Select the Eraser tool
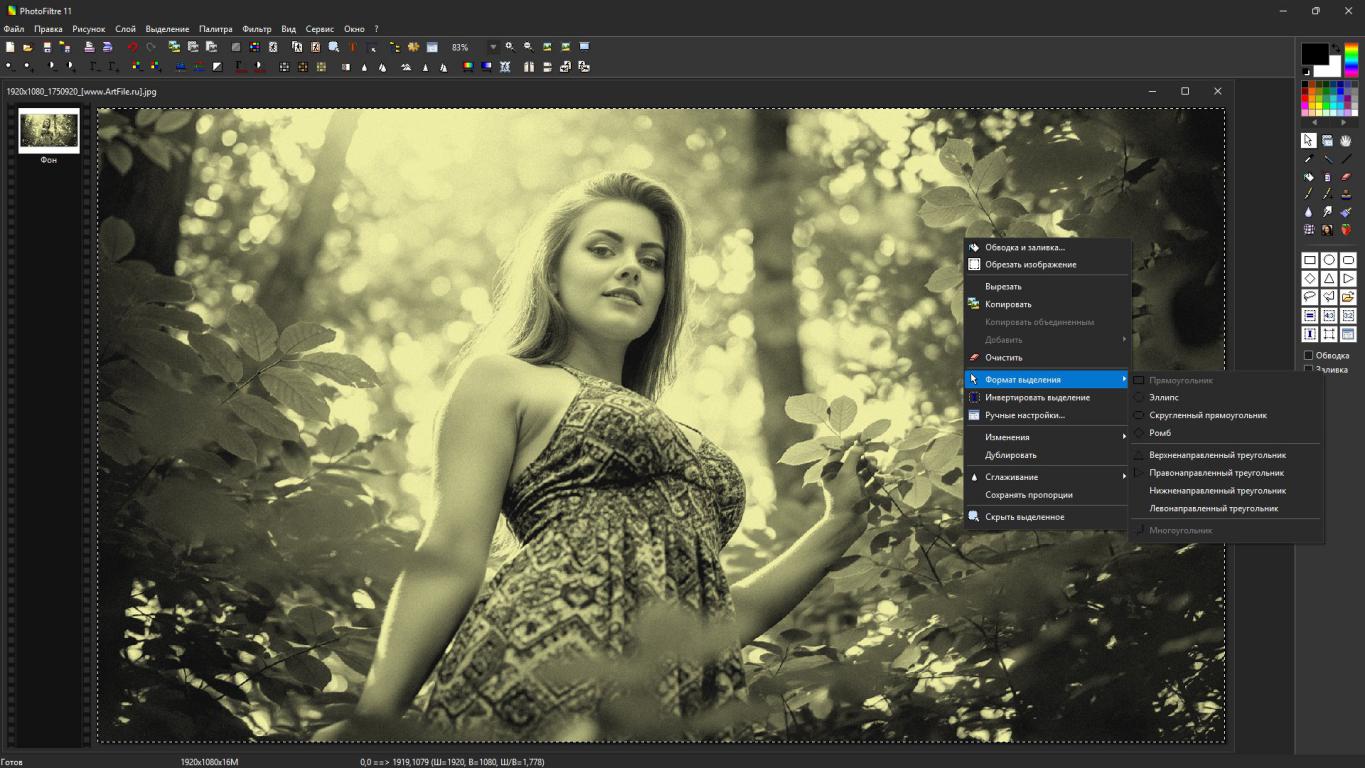 [1347, 177]
